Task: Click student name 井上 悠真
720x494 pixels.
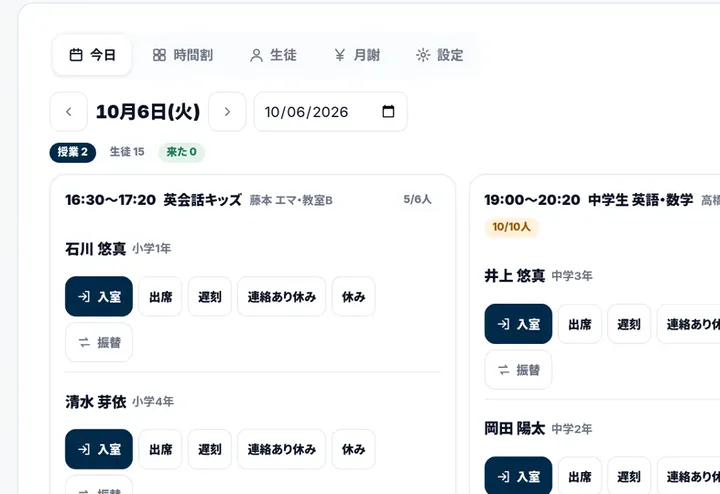Action: 515,276
